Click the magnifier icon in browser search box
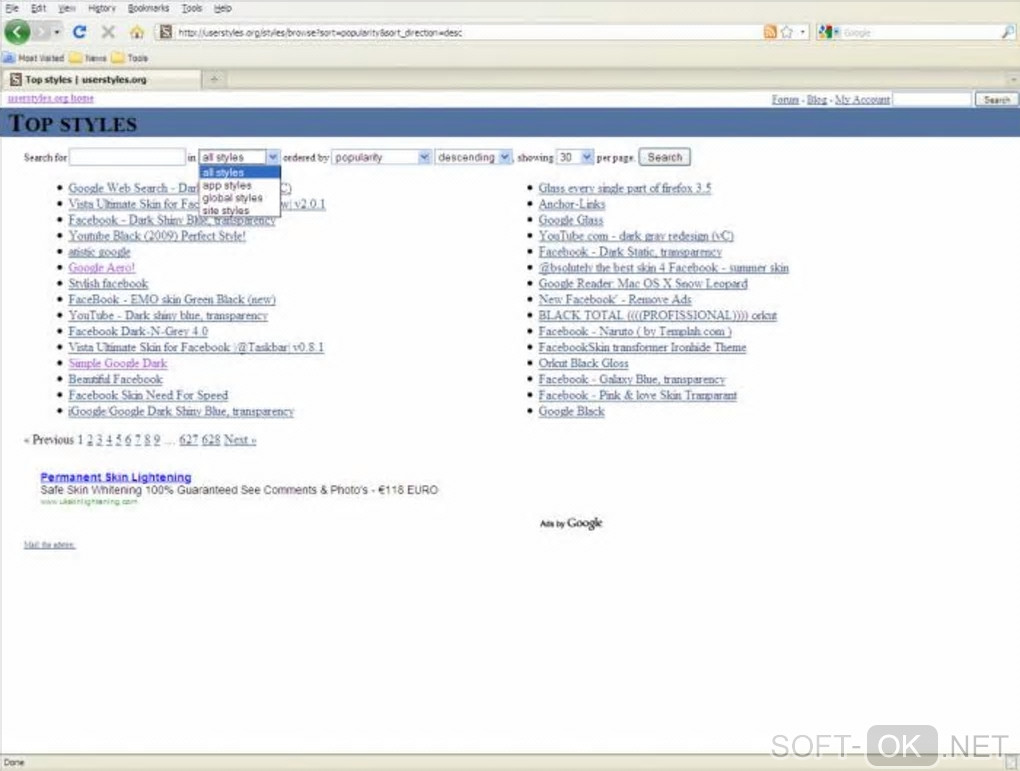This screenshot has height=771, width=1020. (x=1007, y=32)
